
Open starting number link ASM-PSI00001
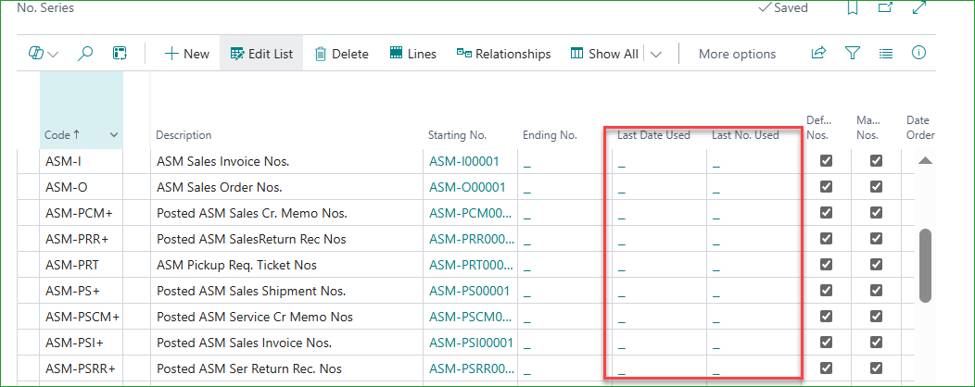(471, 343)
